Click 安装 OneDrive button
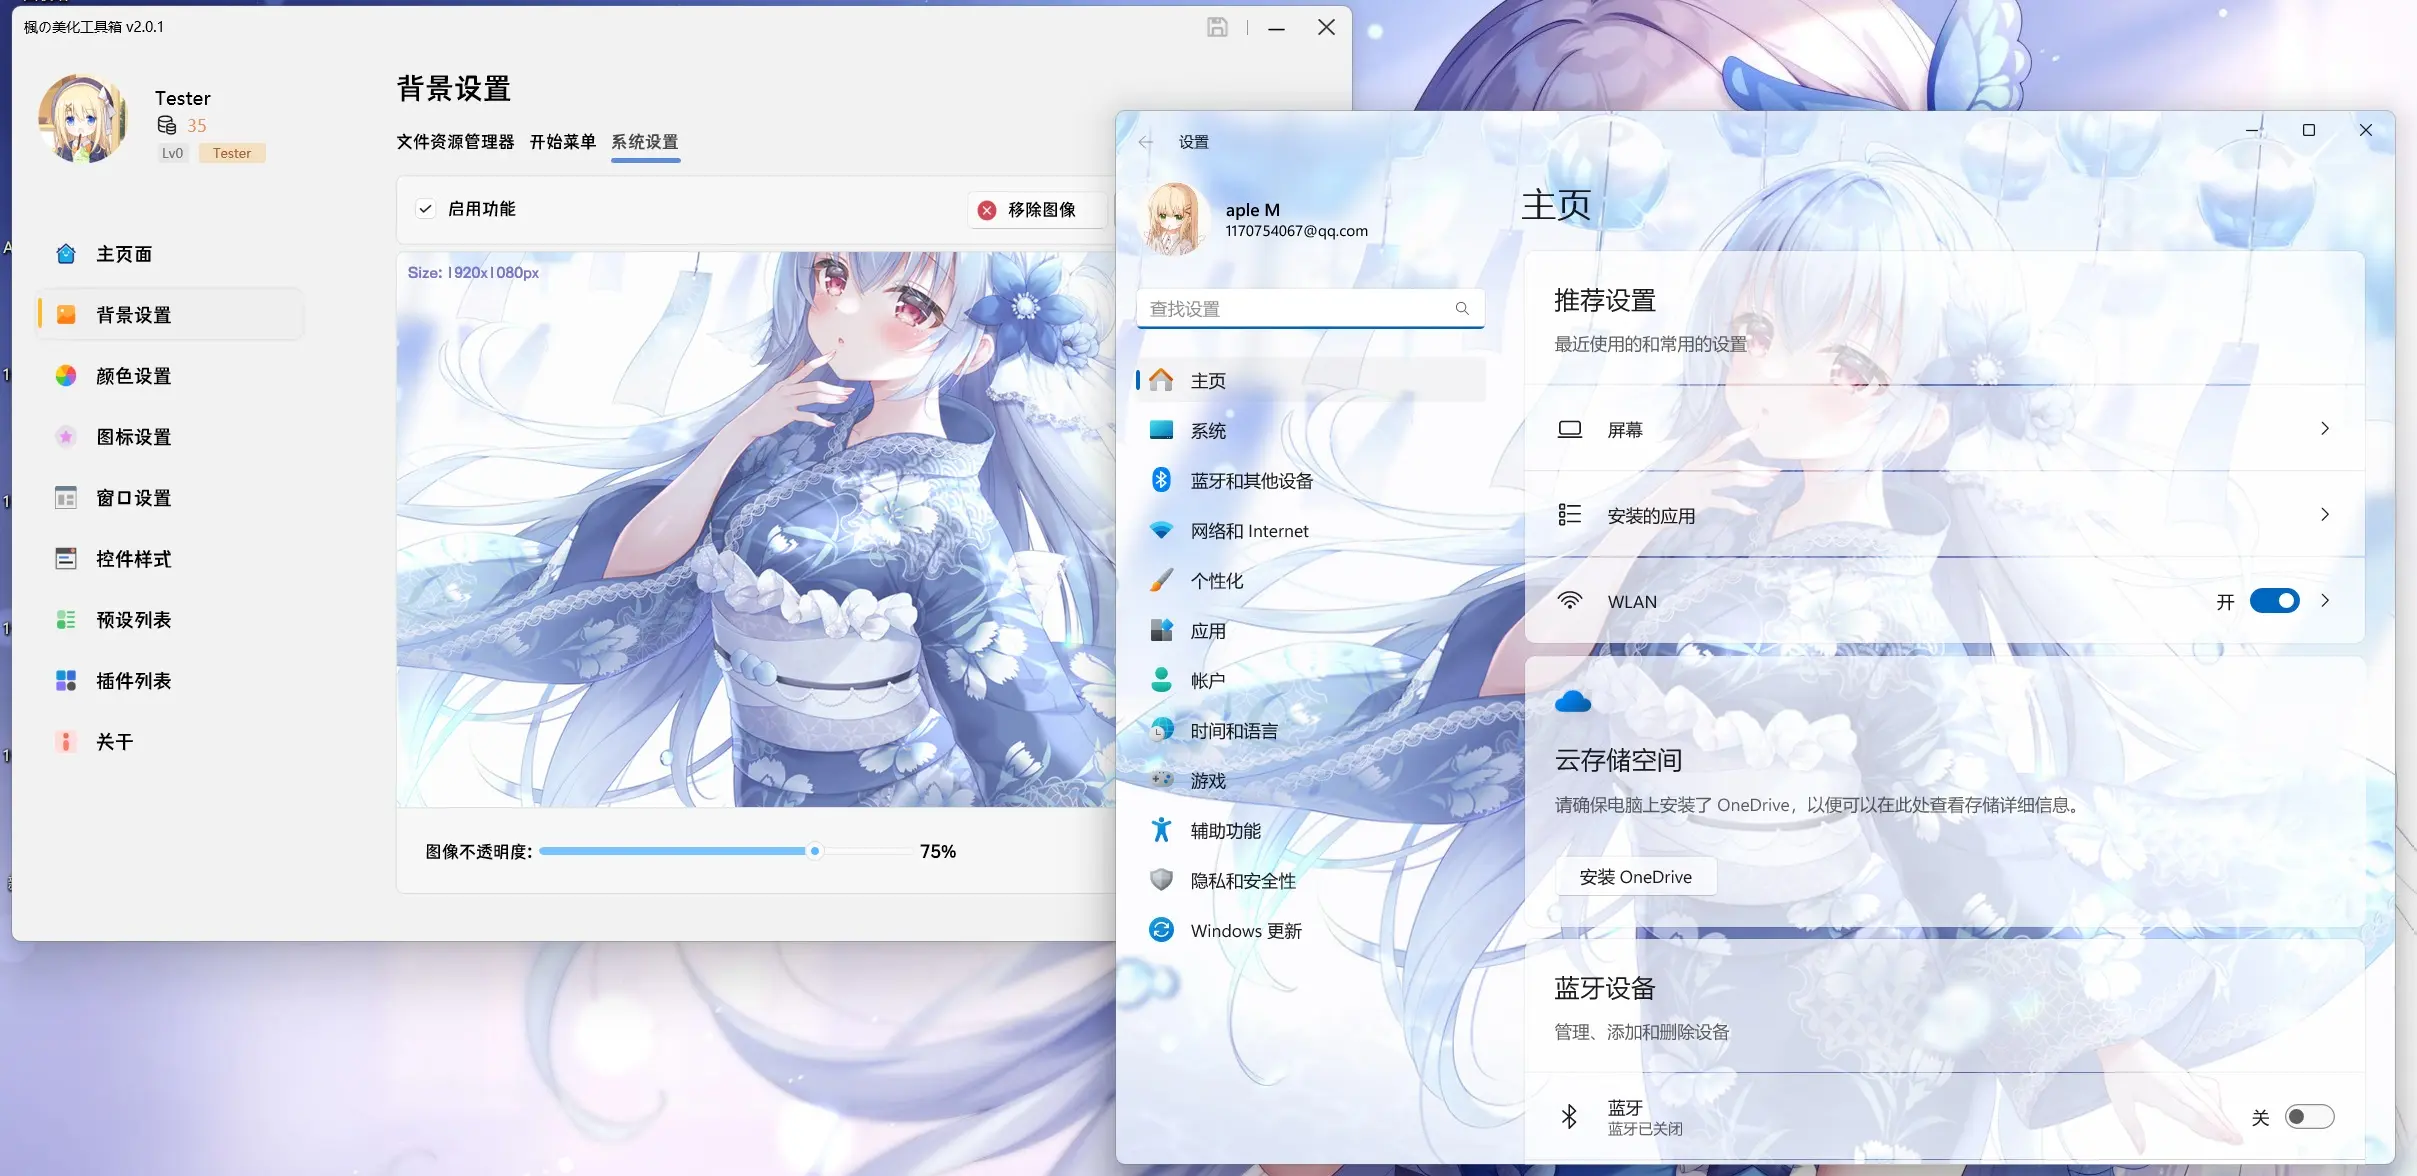Viewport: 2417px width, 1176px height. [x=1636, y=877]
